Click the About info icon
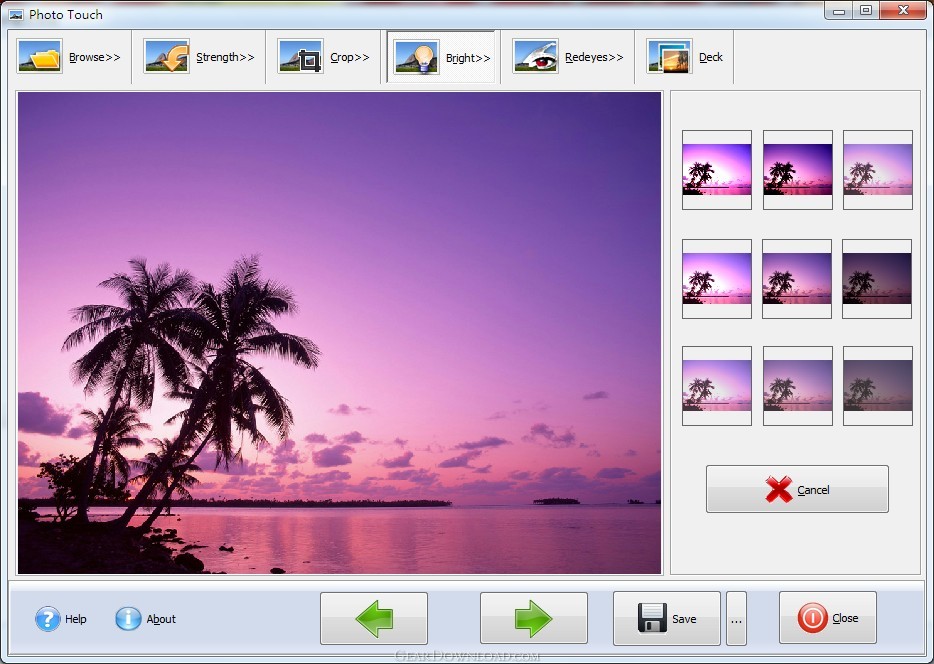Screen dimensions: 934x664 [x=128, y=619]
